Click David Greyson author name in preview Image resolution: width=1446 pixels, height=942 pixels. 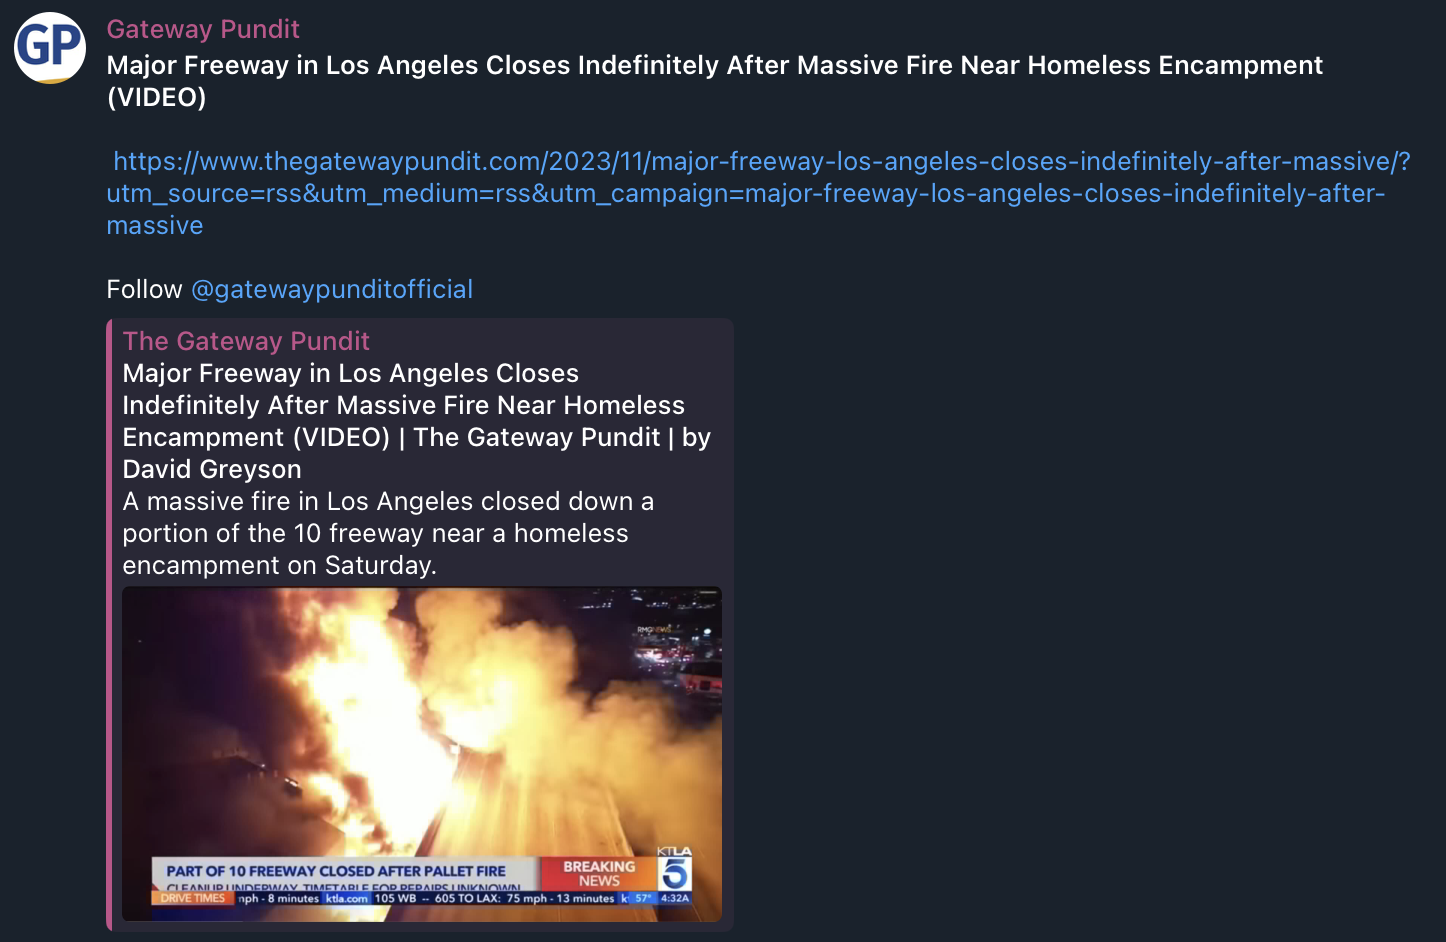(x=212, y=469)
